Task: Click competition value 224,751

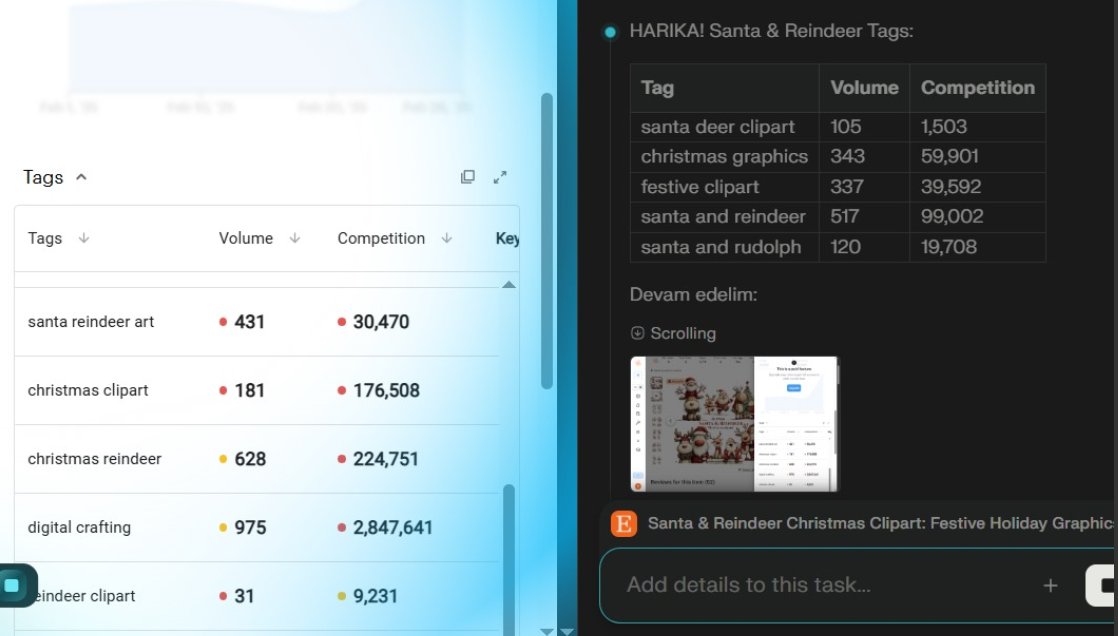Action: coord(386,459)
